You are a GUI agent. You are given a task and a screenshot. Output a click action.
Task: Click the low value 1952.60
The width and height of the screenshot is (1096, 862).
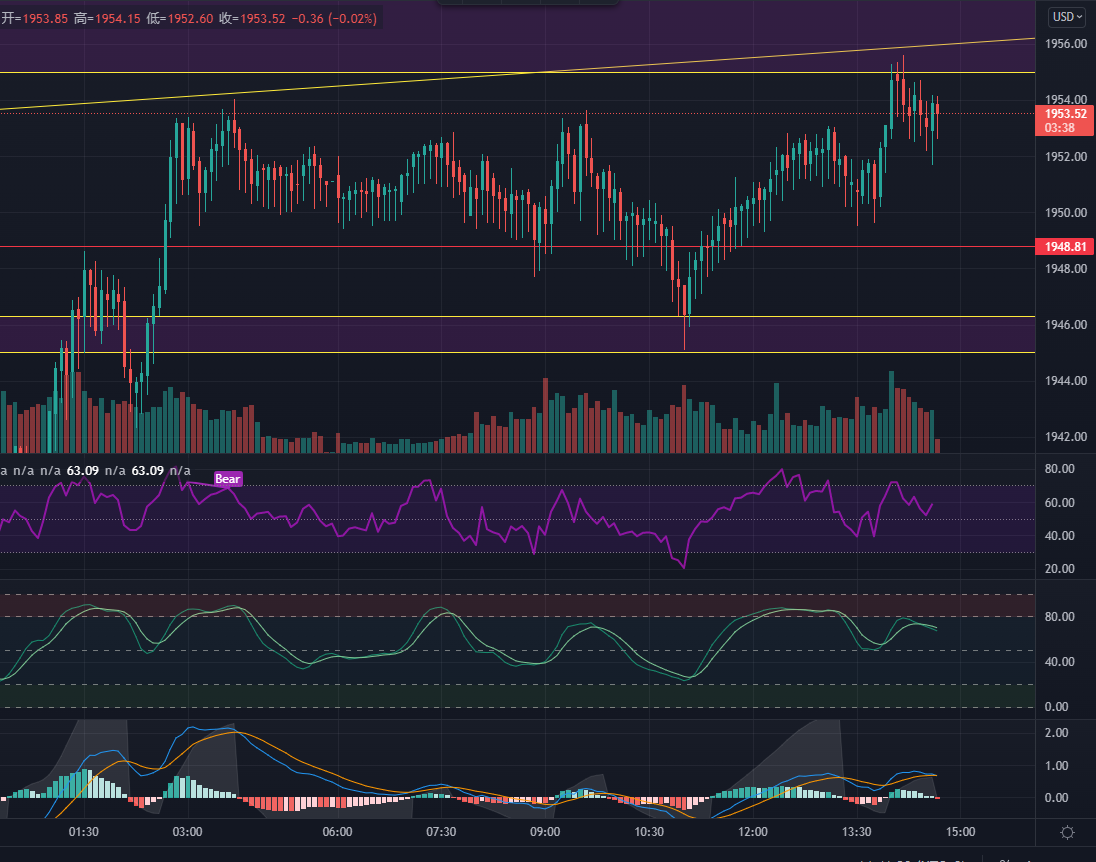tap(190, 19)
